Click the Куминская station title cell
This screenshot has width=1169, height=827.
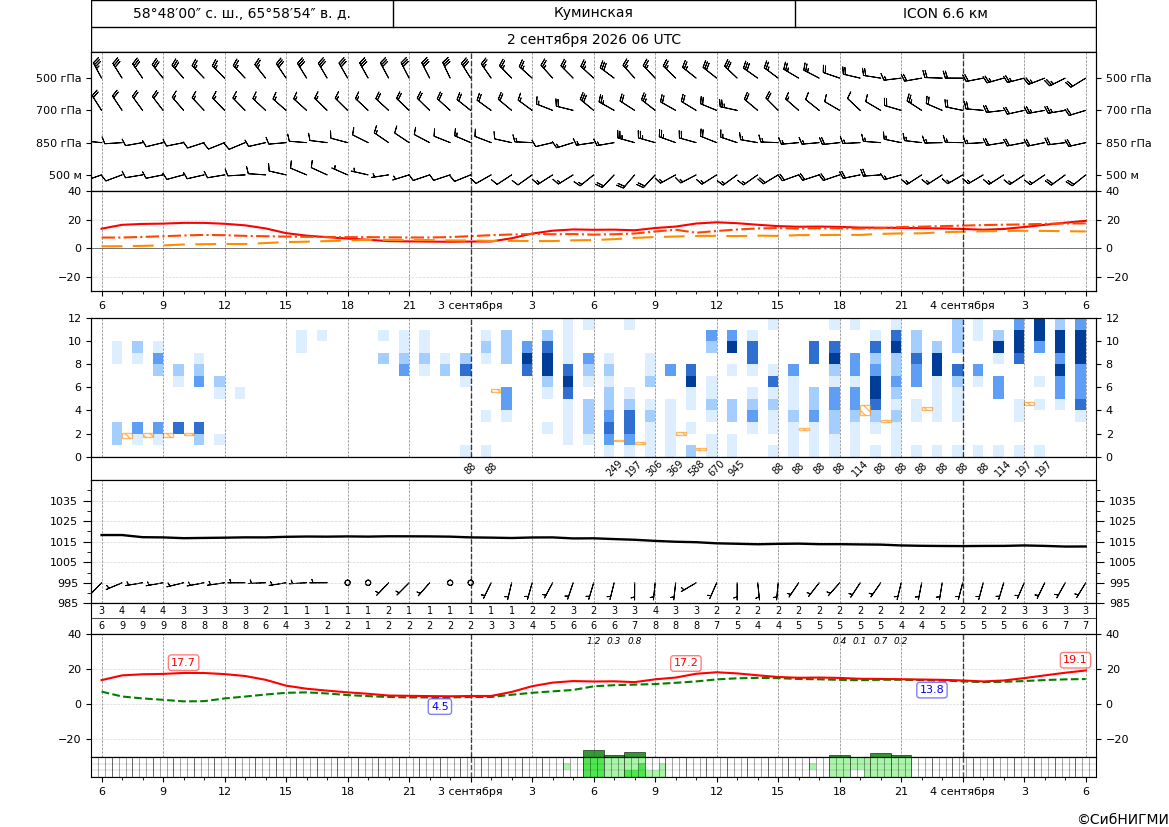[x=593, y=13]
